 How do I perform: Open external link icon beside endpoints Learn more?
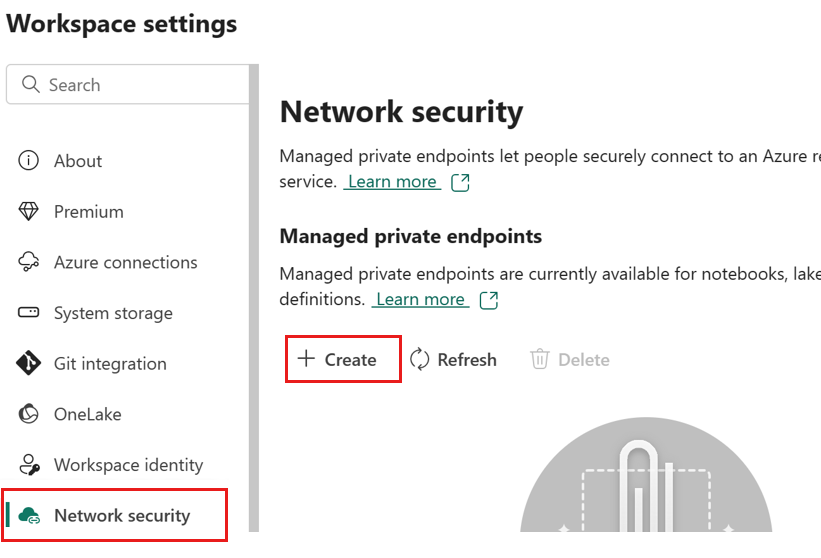coord(489,300)
